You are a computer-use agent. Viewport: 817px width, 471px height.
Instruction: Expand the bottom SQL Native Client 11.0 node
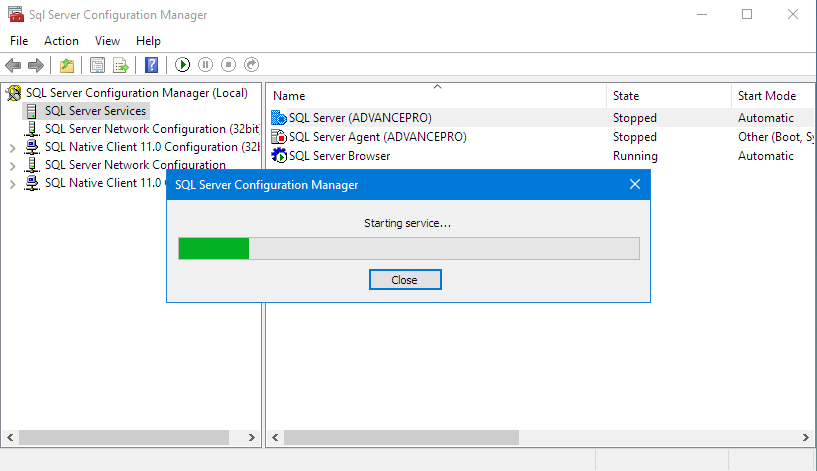click(12, 184)
